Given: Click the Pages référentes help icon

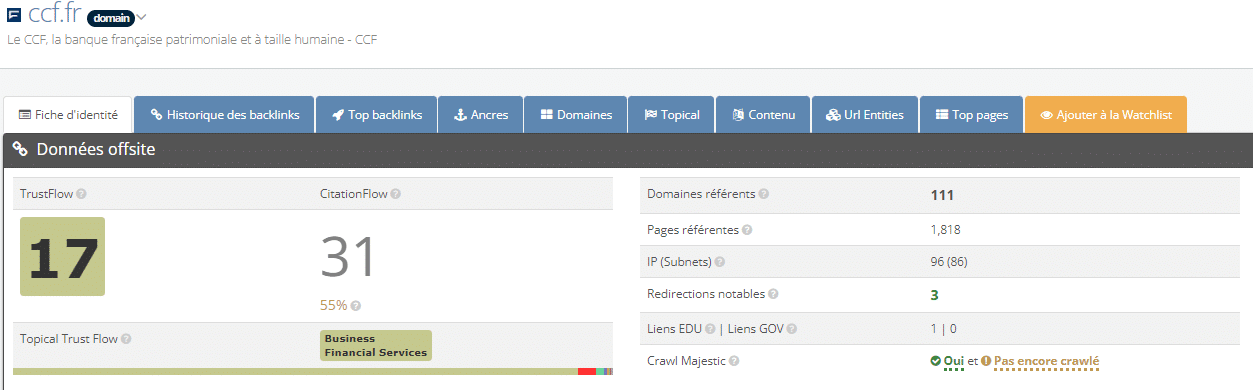Looking at the screenshot, I should coord(747,230).
